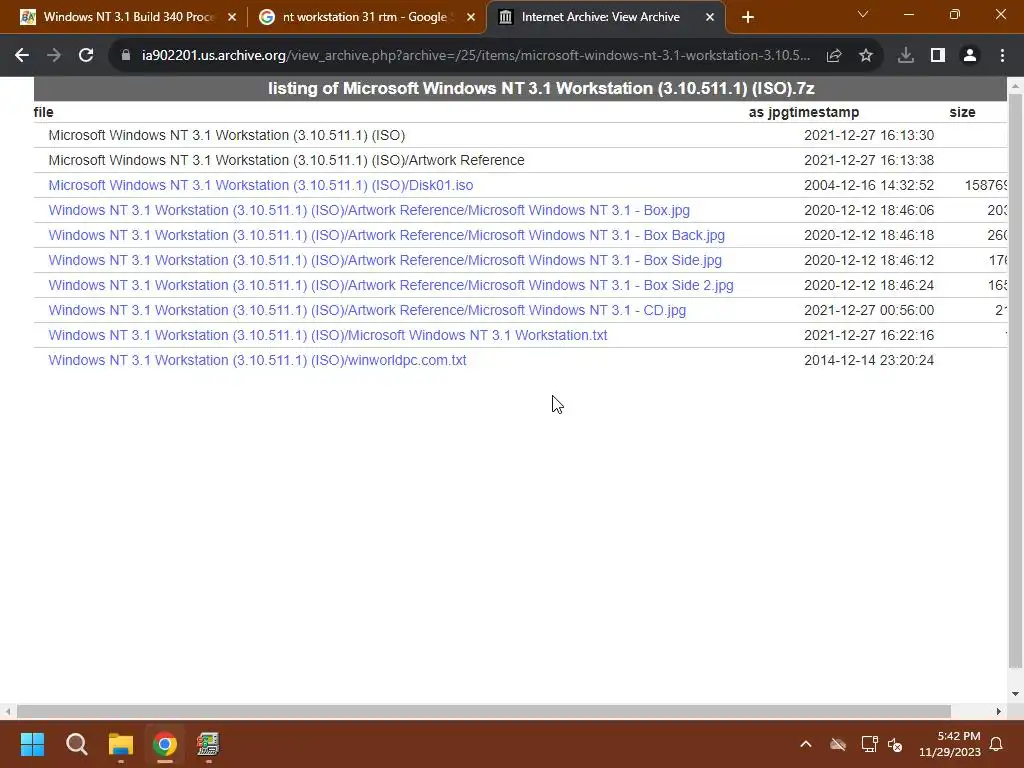Open the NT 3.1 - Box Side 2.jpg link
This screenshot has width=1024, height=768.
tap(391, 285)
